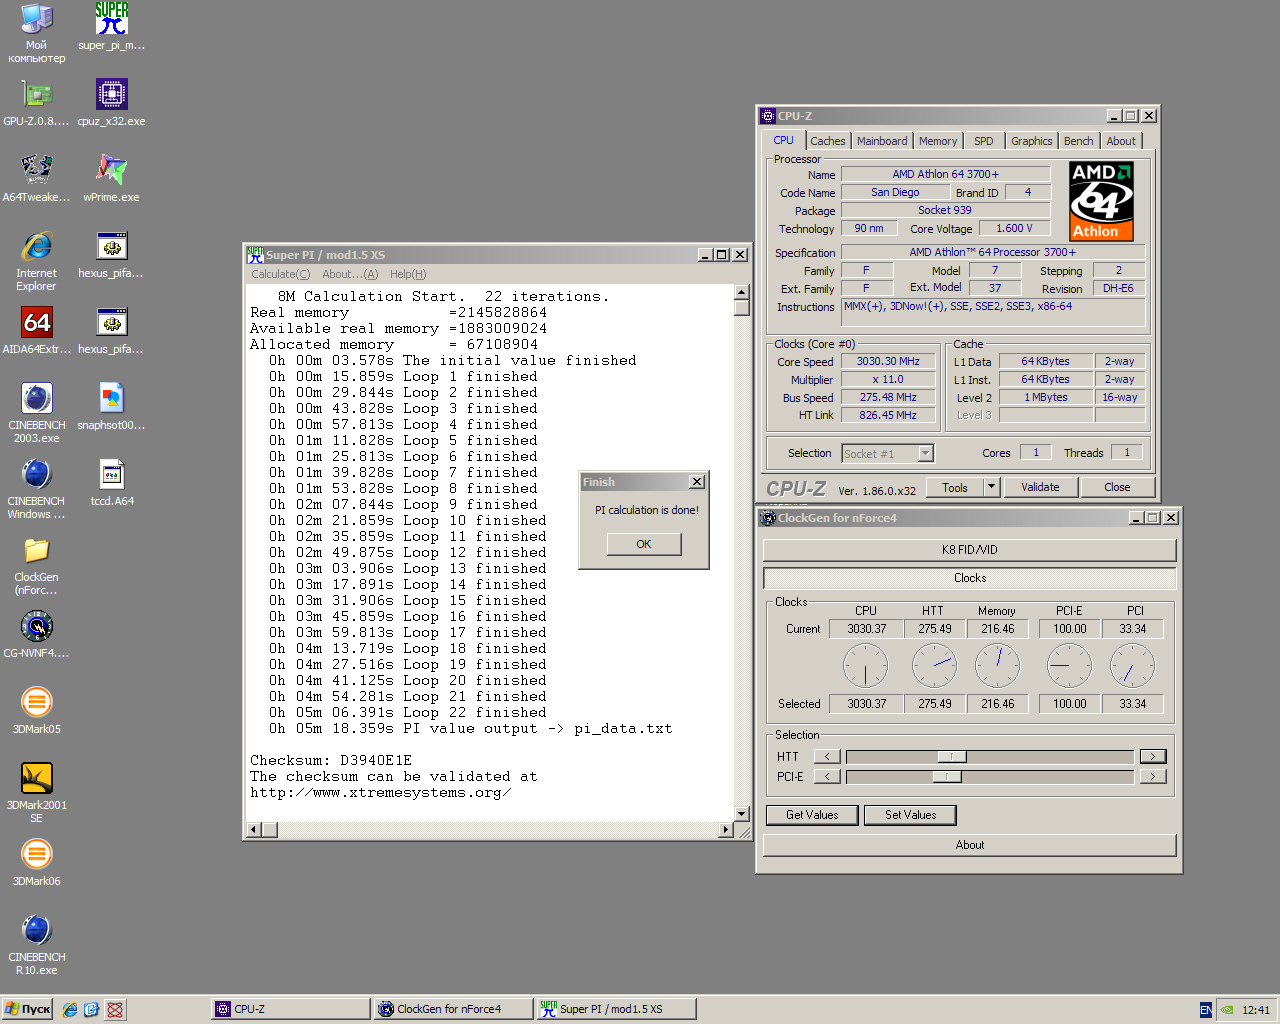Open the 3DMark05 desktop icon
Screen dimensions: 1280x1024
click(36, 703)
